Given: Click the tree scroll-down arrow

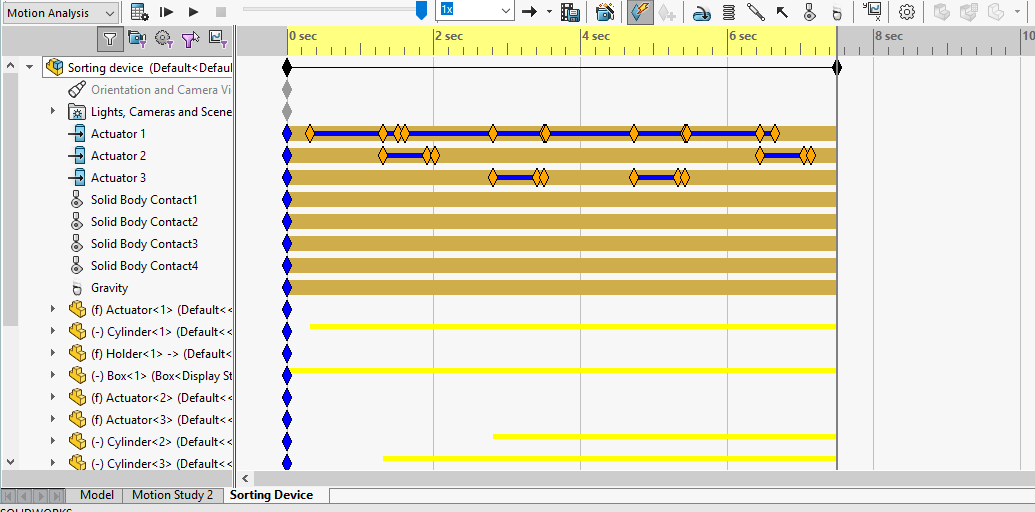Looking at the screenshot, I should pos(10,463).
